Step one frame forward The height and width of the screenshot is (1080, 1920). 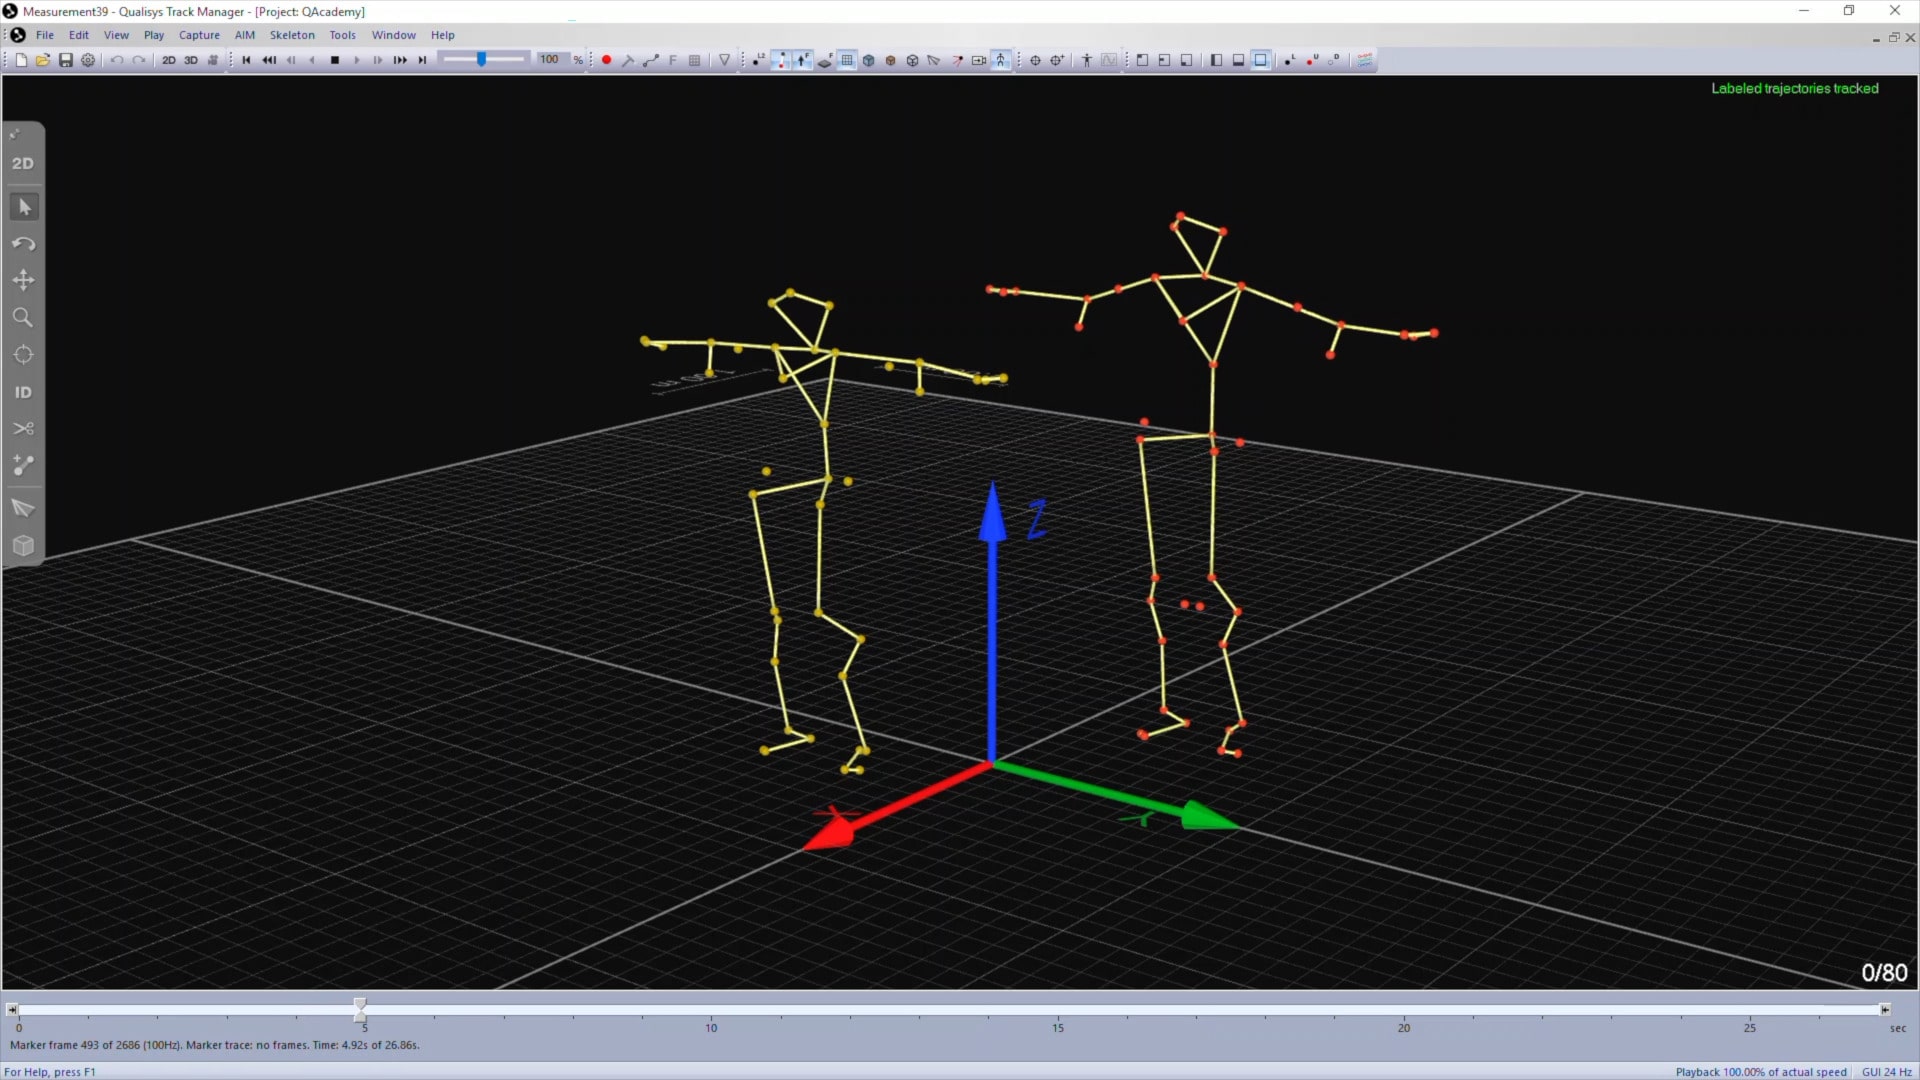[x=378, y=60]
